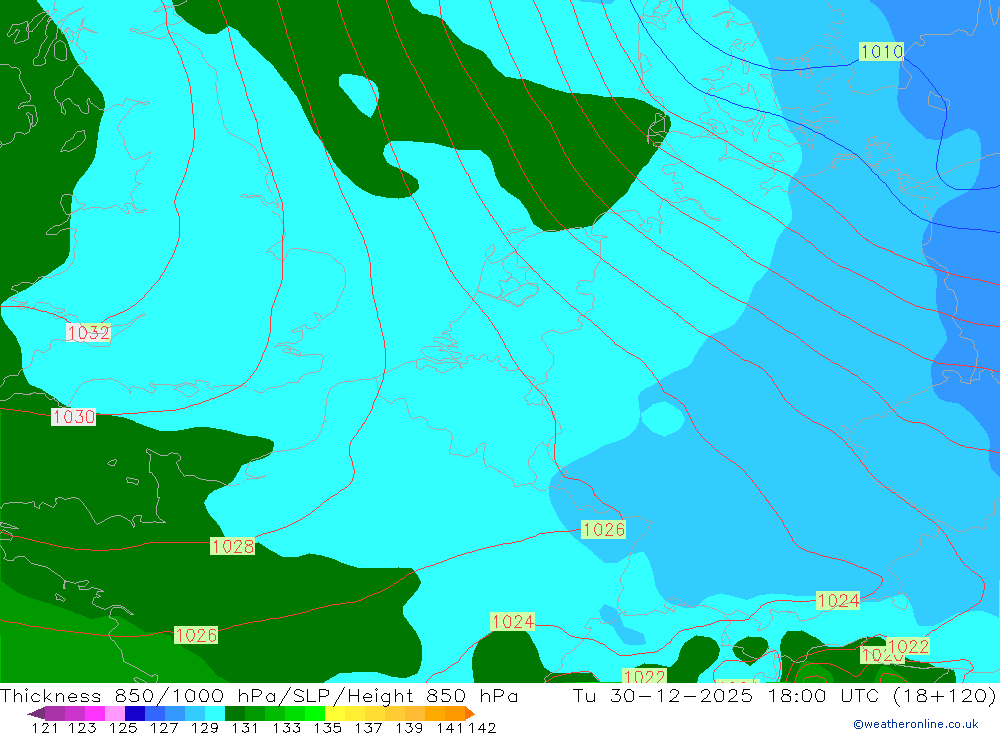Click the 1026 label on the dark green area
1000x733 pixels.
(x=196, y=635)
